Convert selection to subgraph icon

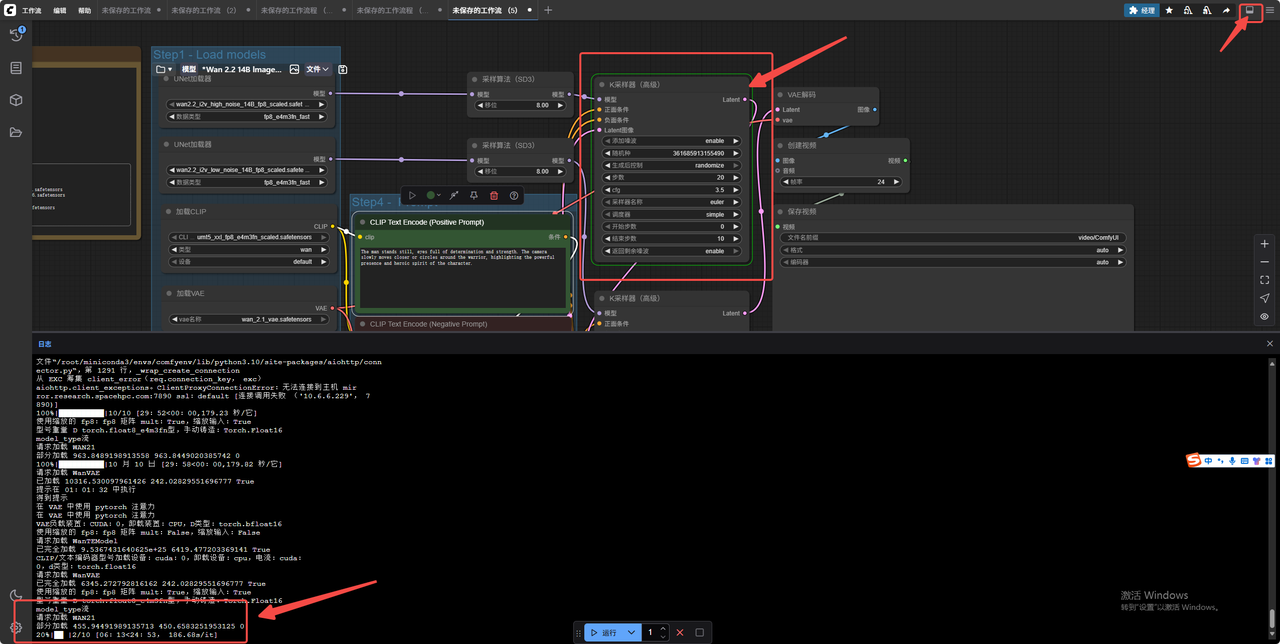coord(454,196)
